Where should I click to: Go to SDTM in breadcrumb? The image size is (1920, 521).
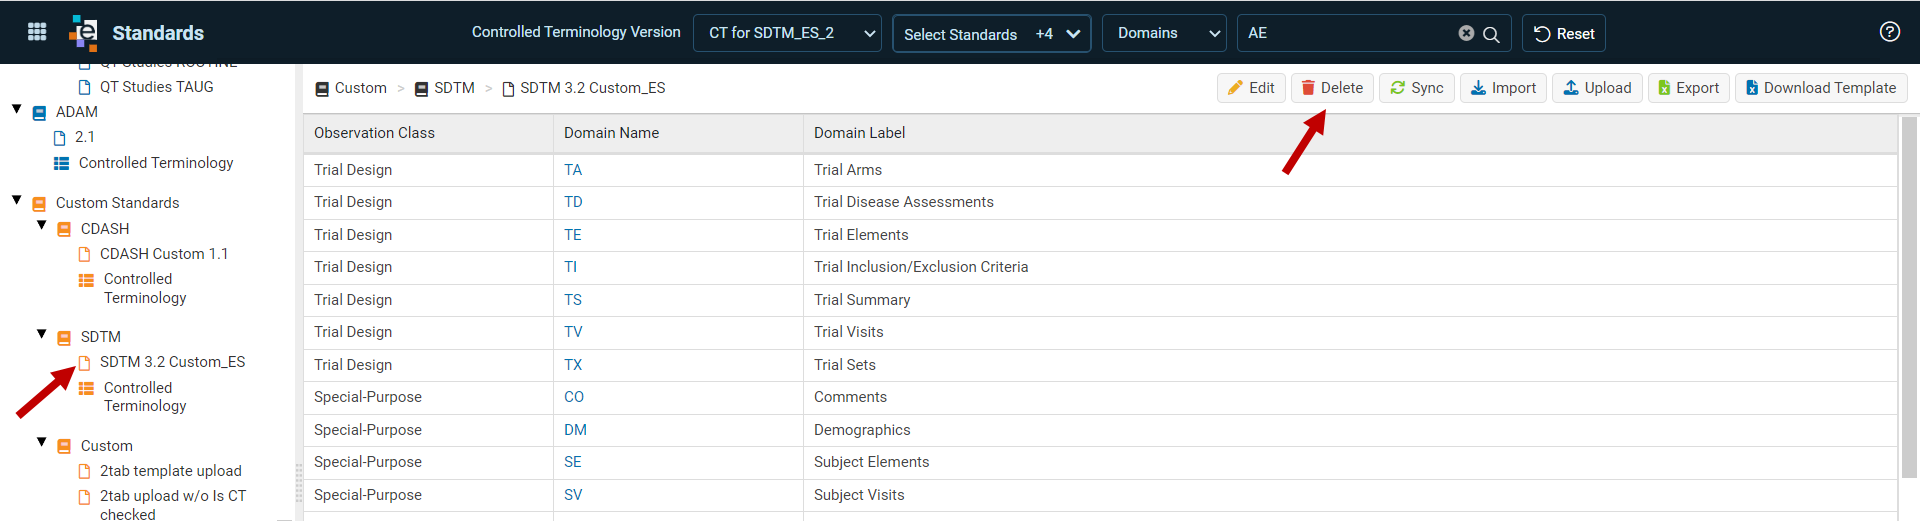tap(445, 88)
